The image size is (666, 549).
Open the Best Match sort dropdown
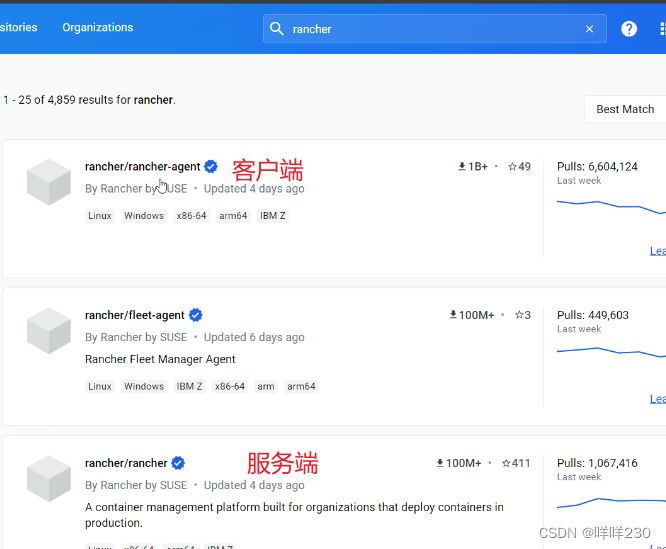coord(625,109)
